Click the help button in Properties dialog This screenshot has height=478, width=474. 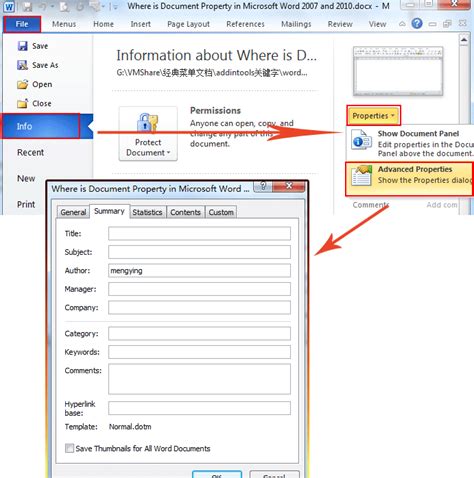coord(263,186)
